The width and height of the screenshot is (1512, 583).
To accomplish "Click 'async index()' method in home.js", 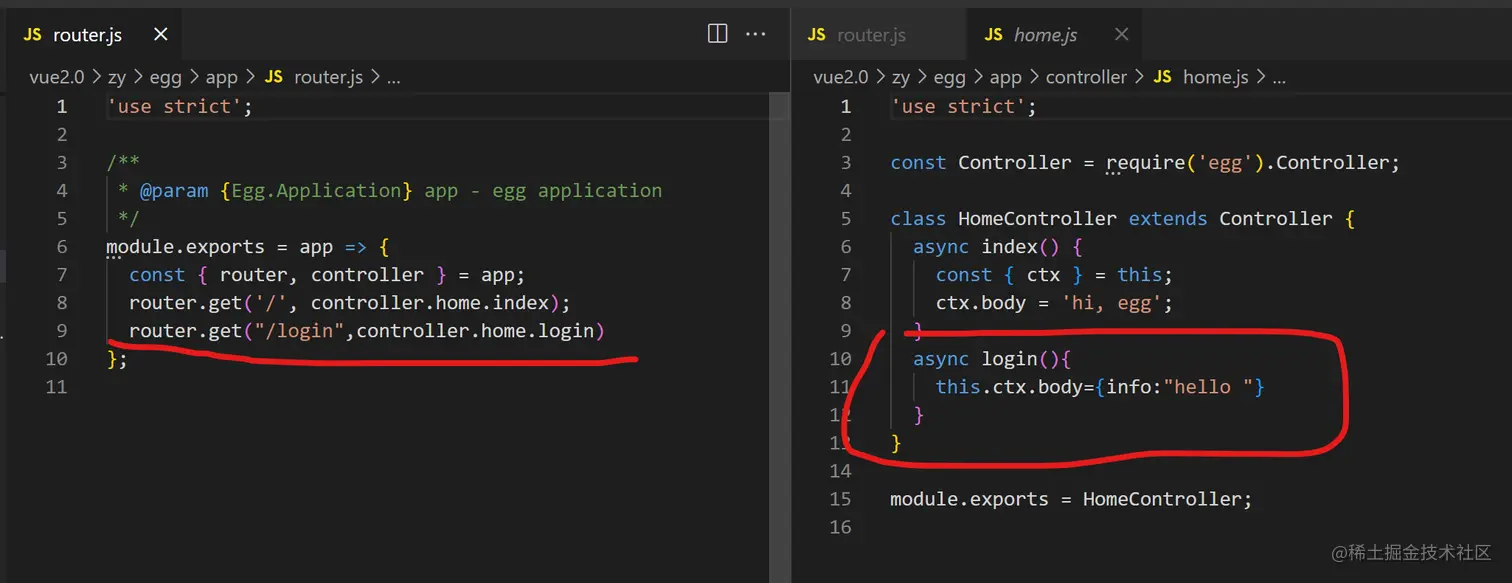I will 986,247.
